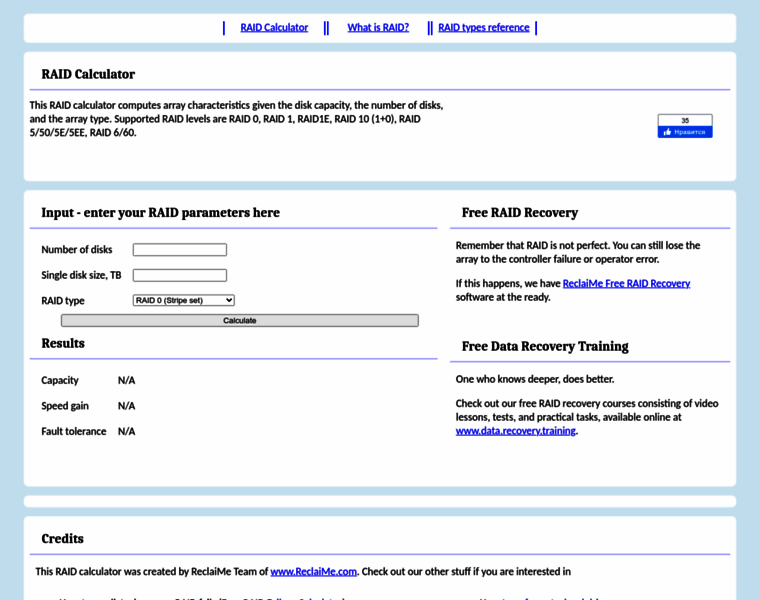This screenshot has height=600, width=760.
Task: Click the Facebook Like button
Action: click(685, 132)
